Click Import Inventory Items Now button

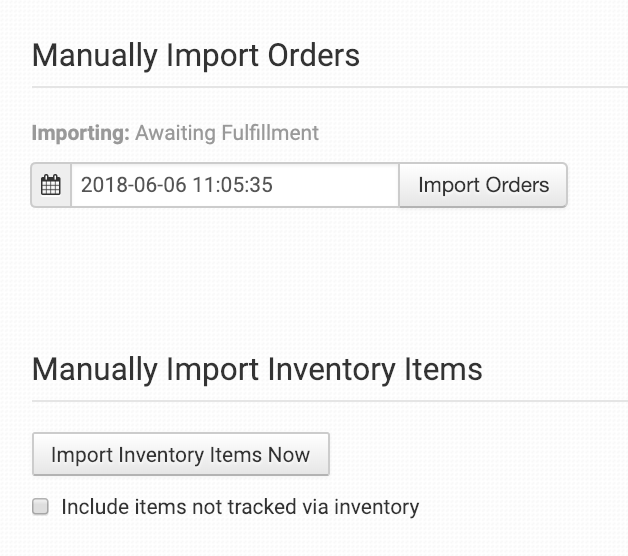pos(181,455)
